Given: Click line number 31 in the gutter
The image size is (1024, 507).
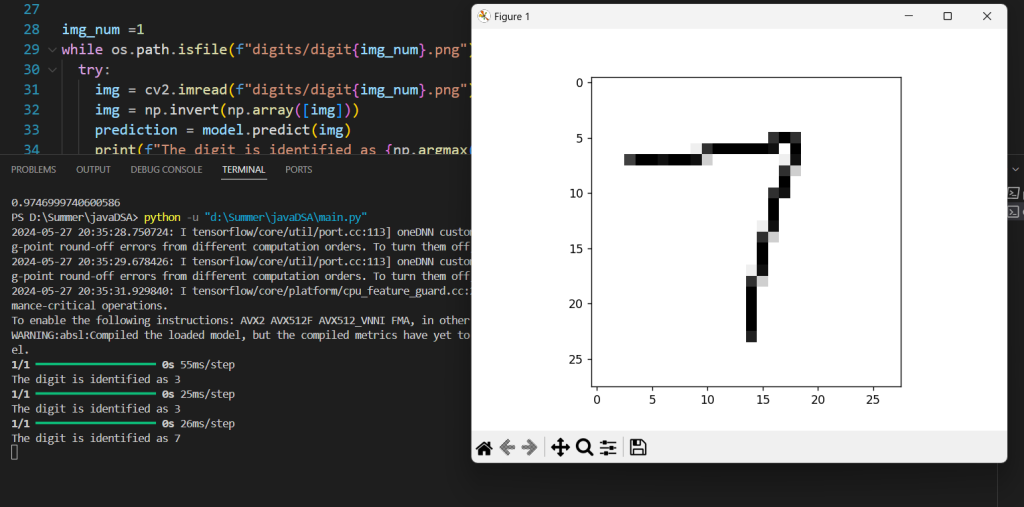Looking at the screenshot, I should [31, 90].
